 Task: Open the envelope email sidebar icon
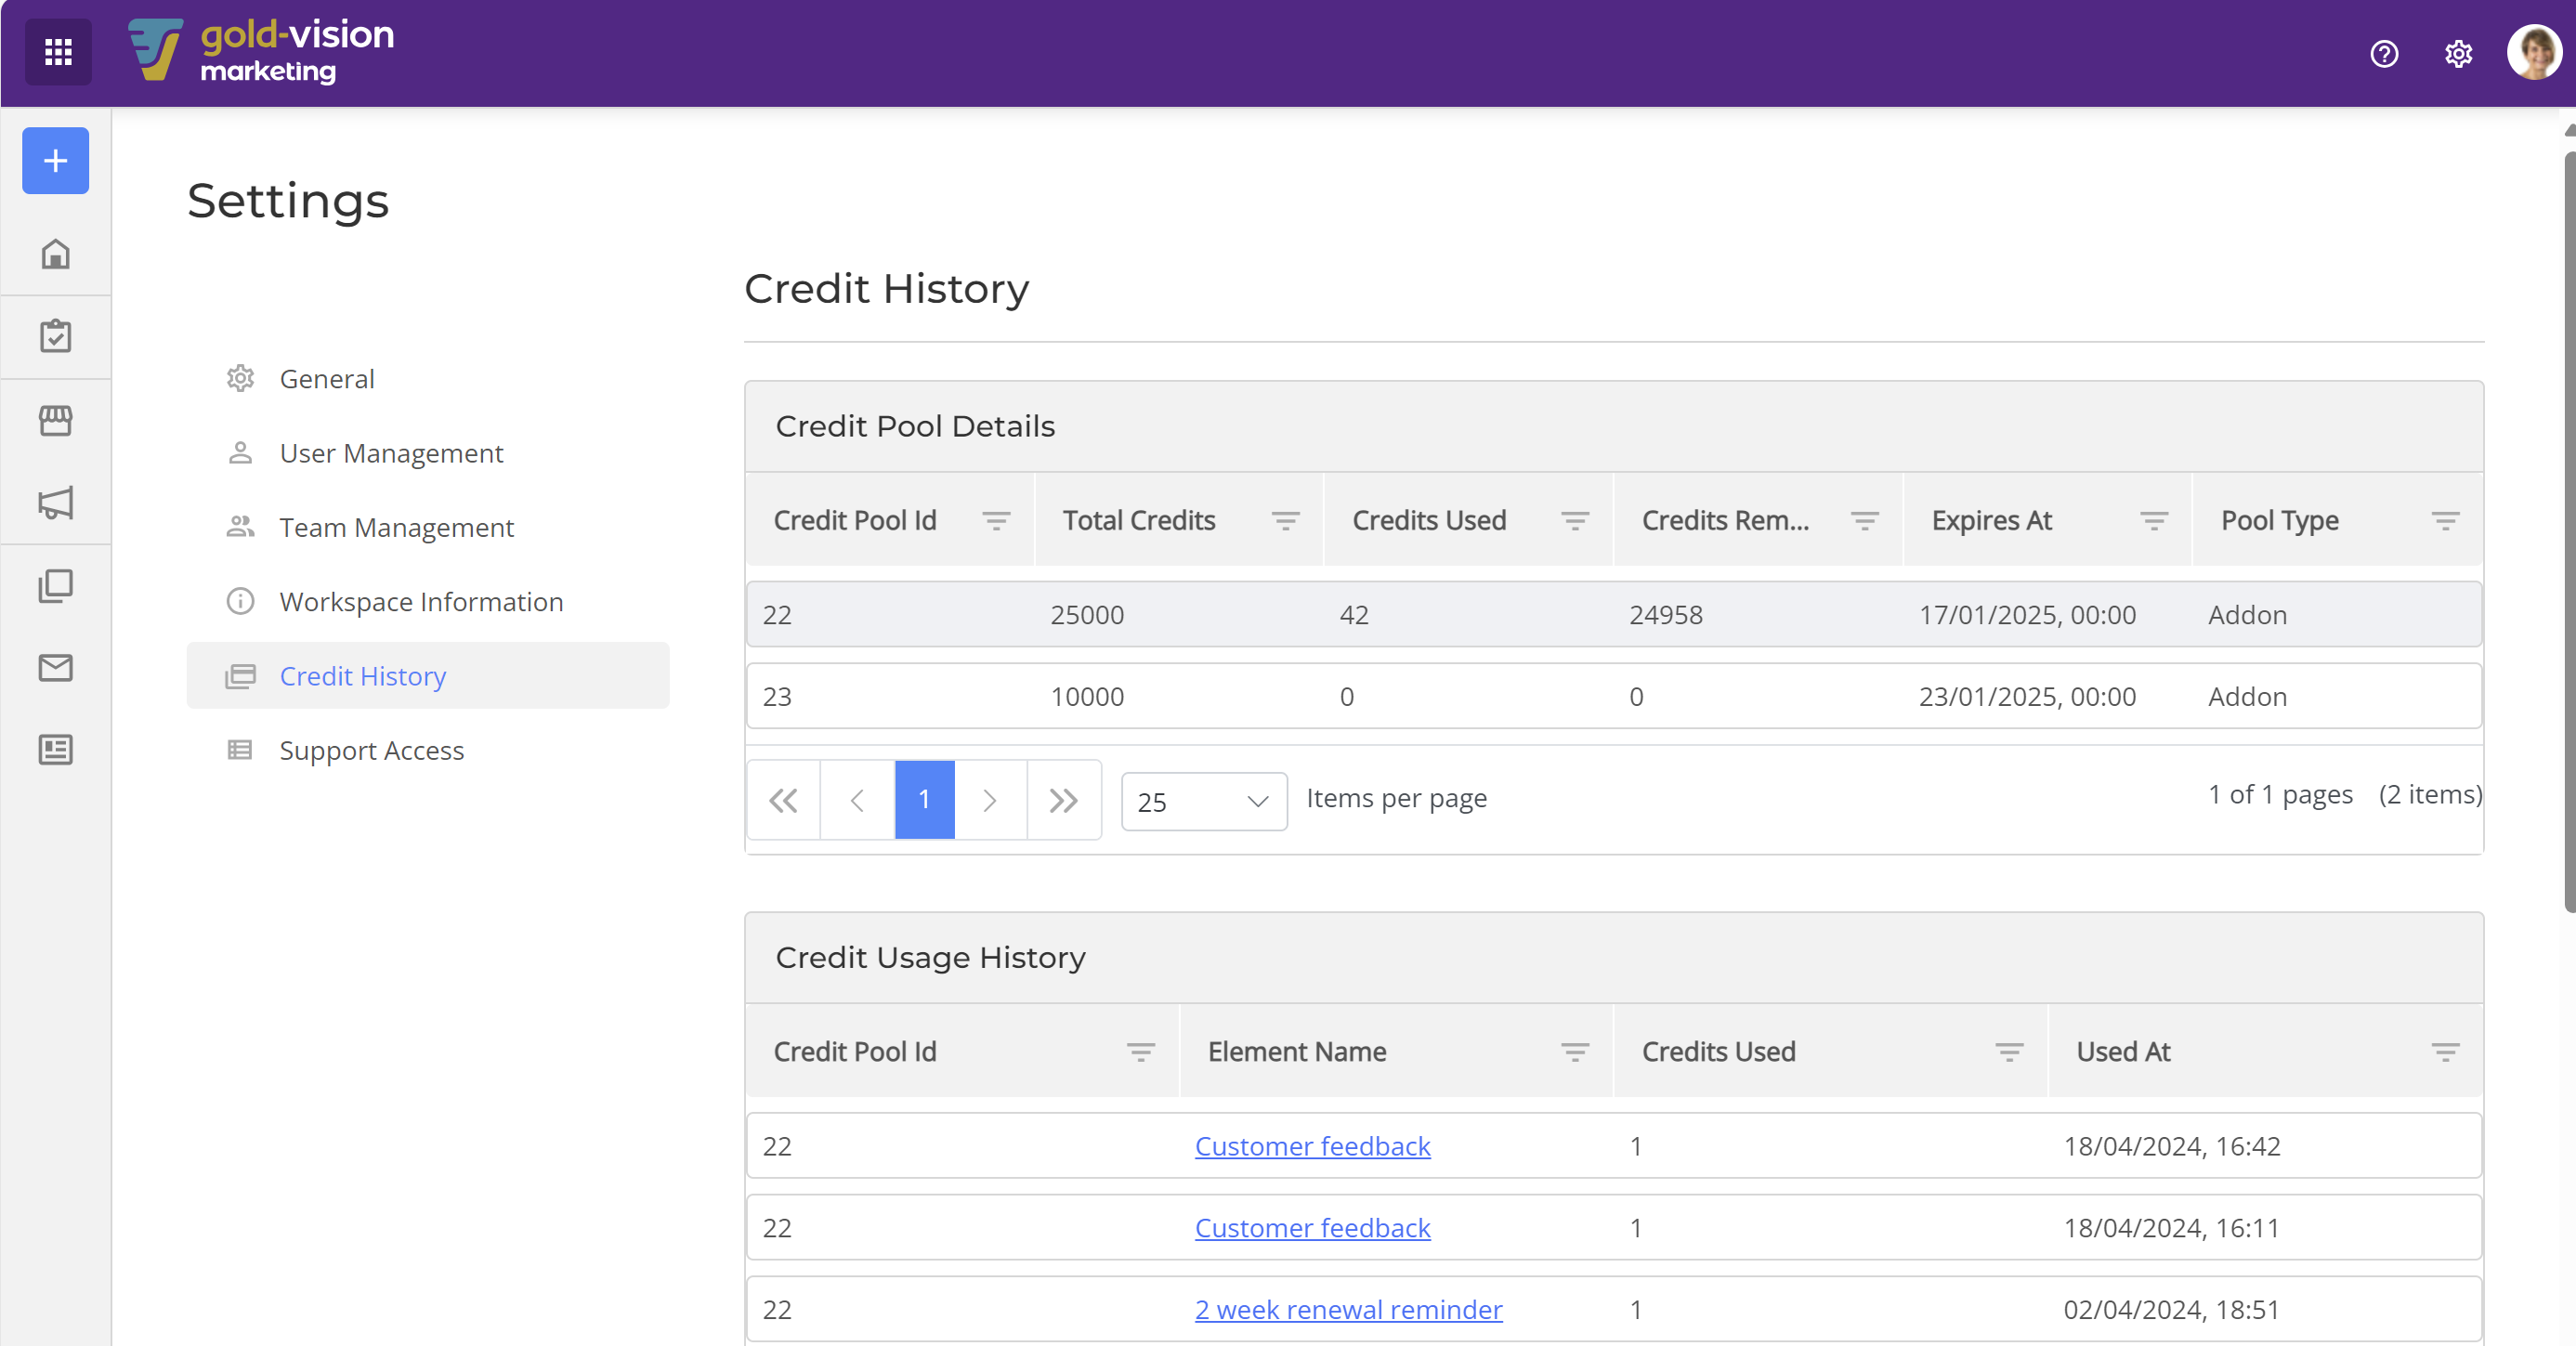click(56, 667)
